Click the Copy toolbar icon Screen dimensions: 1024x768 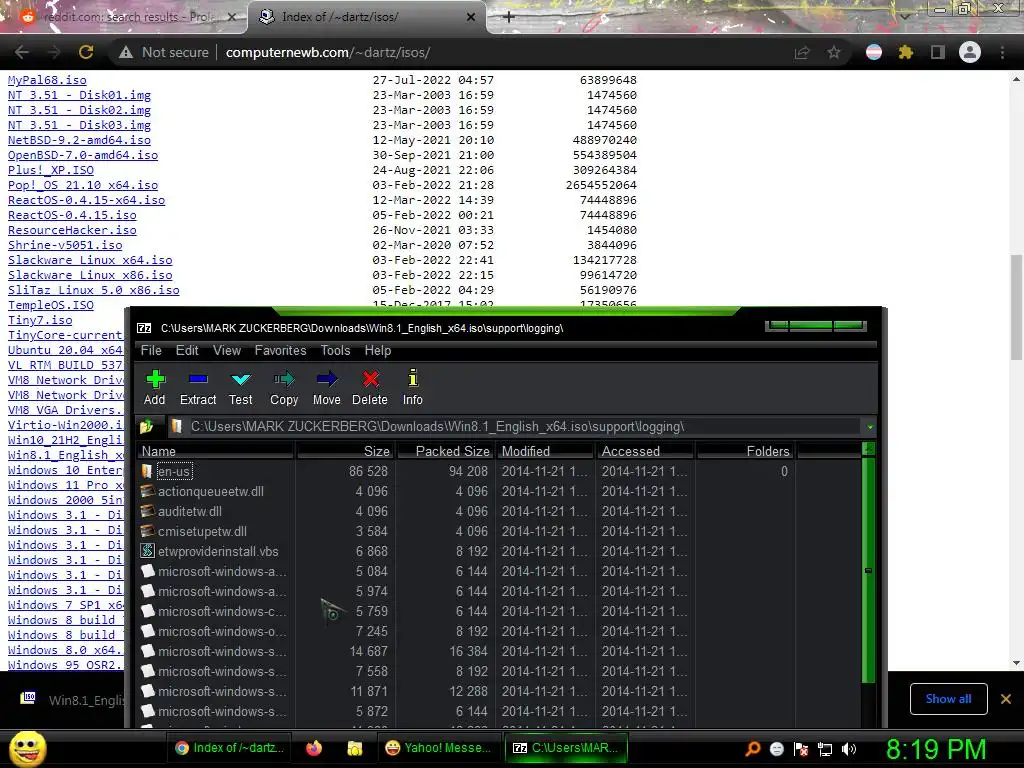click(x=283, y=388)
